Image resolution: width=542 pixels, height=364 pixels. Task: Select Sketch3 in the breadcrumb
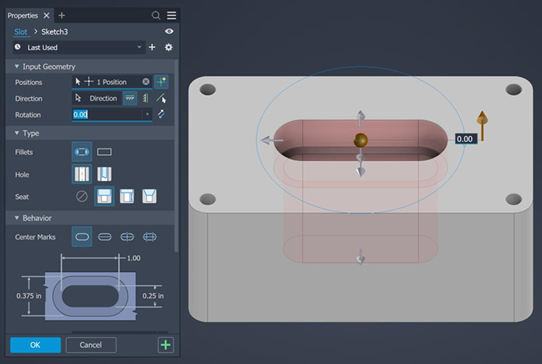click(x=55, y=32)
